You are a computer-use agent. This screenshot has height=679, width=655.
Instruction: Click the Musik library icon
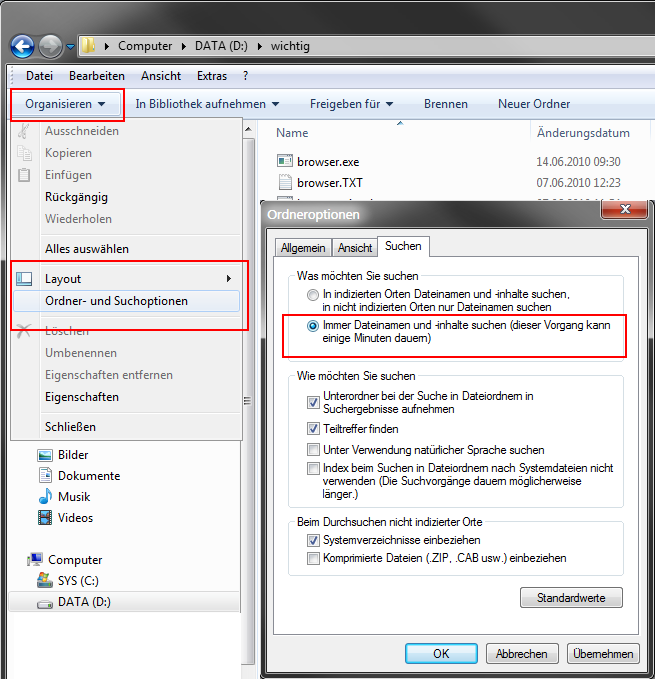pyautogui.click(x=45, y=496)
